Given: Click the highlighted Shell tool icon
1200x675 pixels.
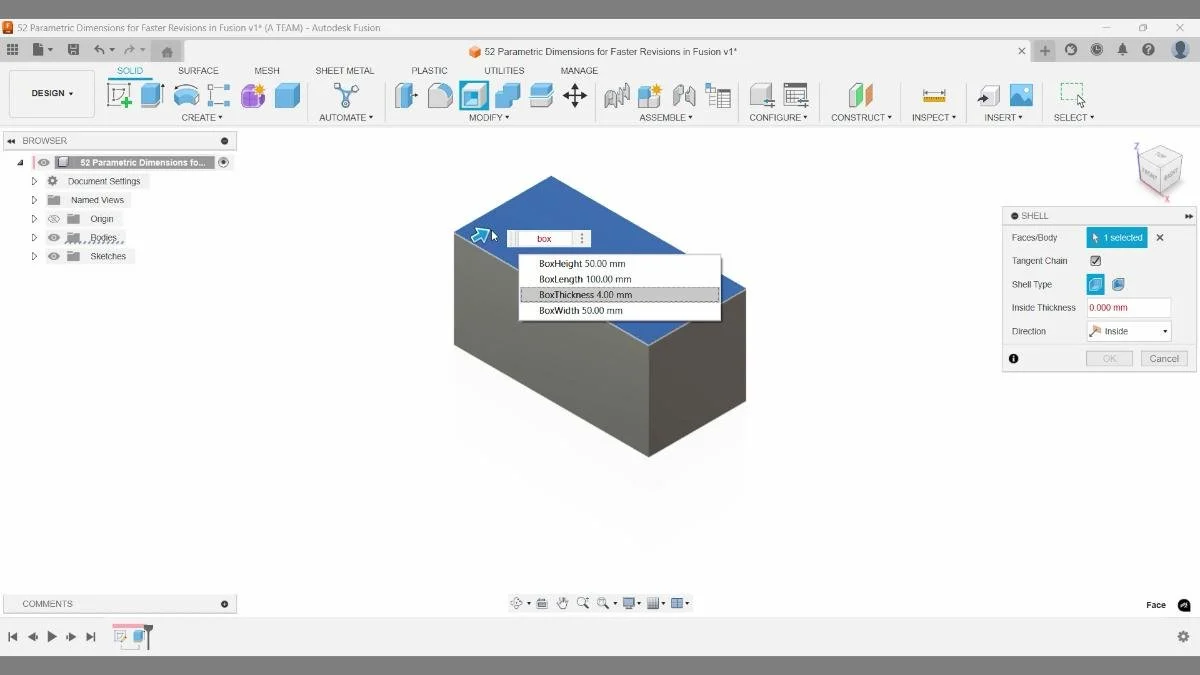Looking at the screenshot, I should coord(472,95).
